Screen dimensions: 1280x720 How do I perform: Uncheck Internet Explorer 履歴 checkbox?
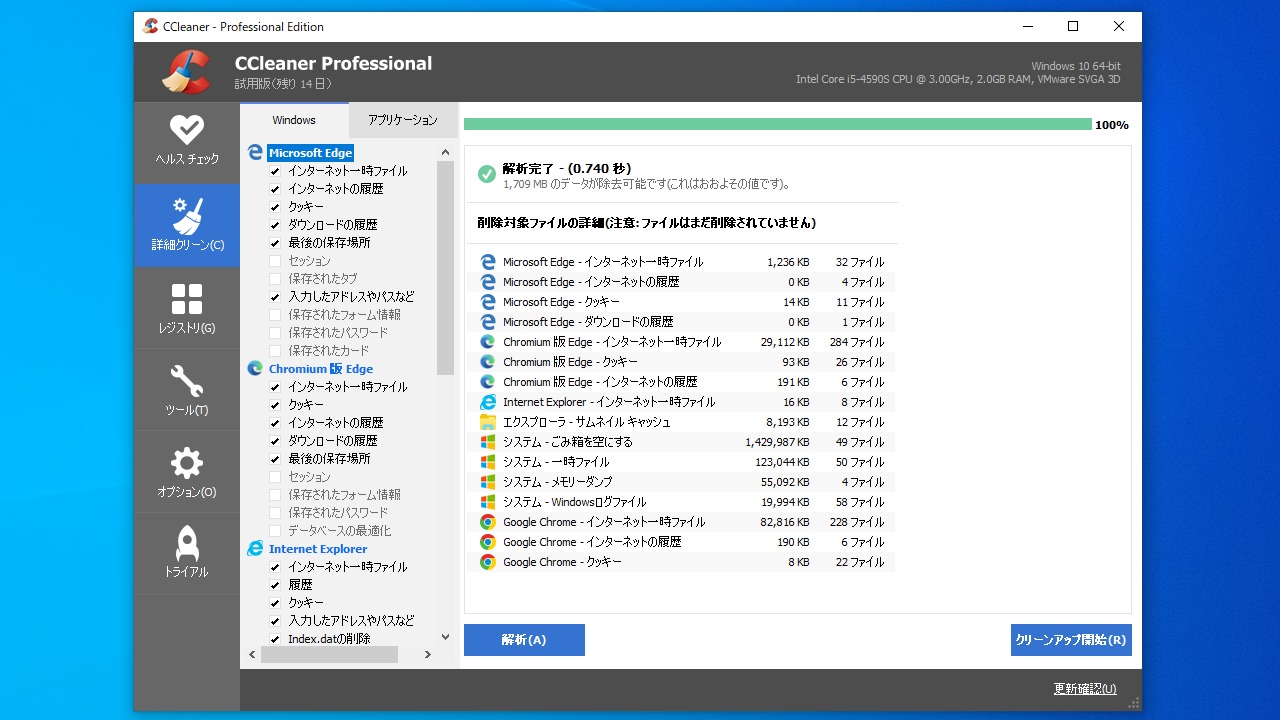[x=276, y=585]
